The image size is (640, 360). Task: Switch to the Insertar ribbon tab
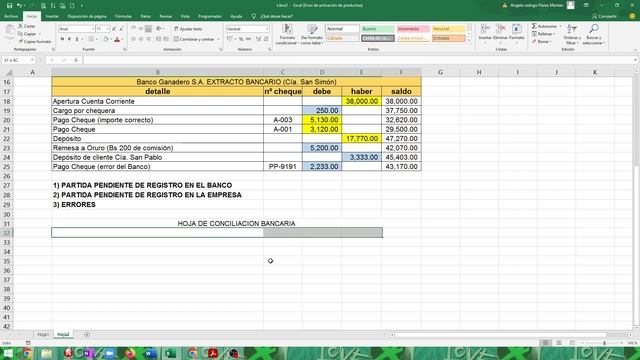52,16
